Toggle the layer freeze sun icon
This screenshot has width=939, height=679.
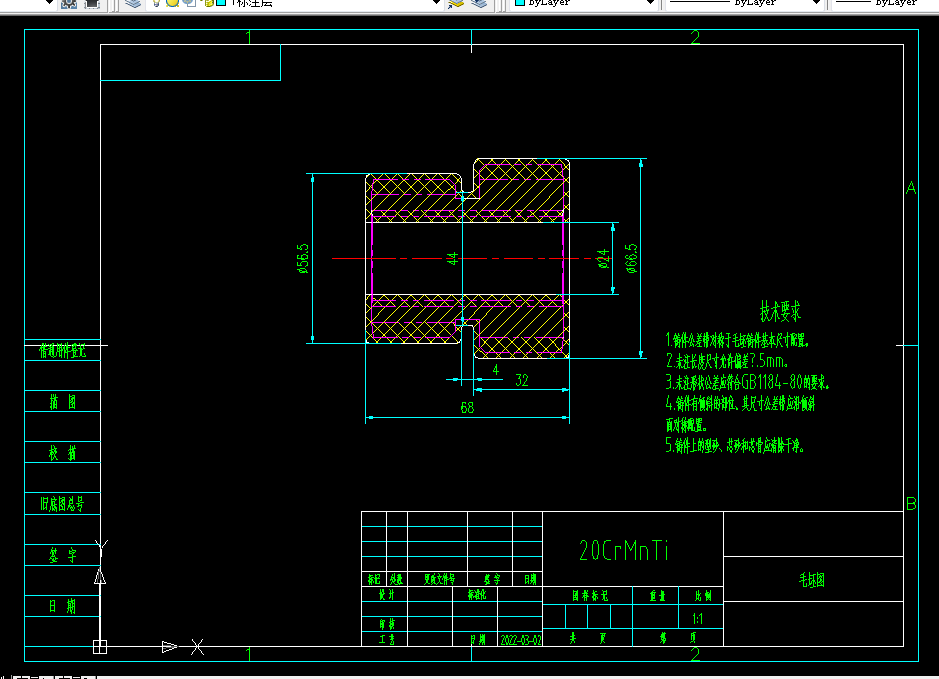tap(172, 2)
